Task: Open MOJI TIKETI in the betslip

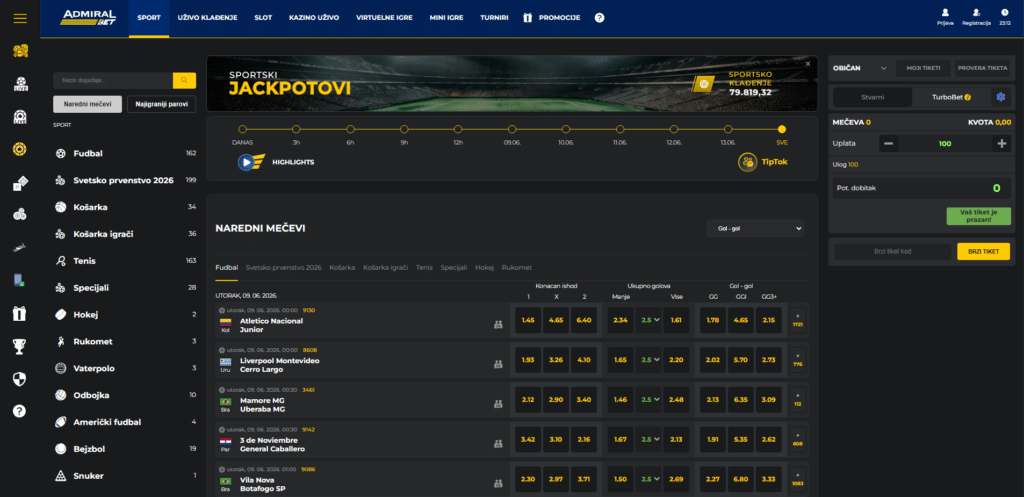Action: point(923,68)
